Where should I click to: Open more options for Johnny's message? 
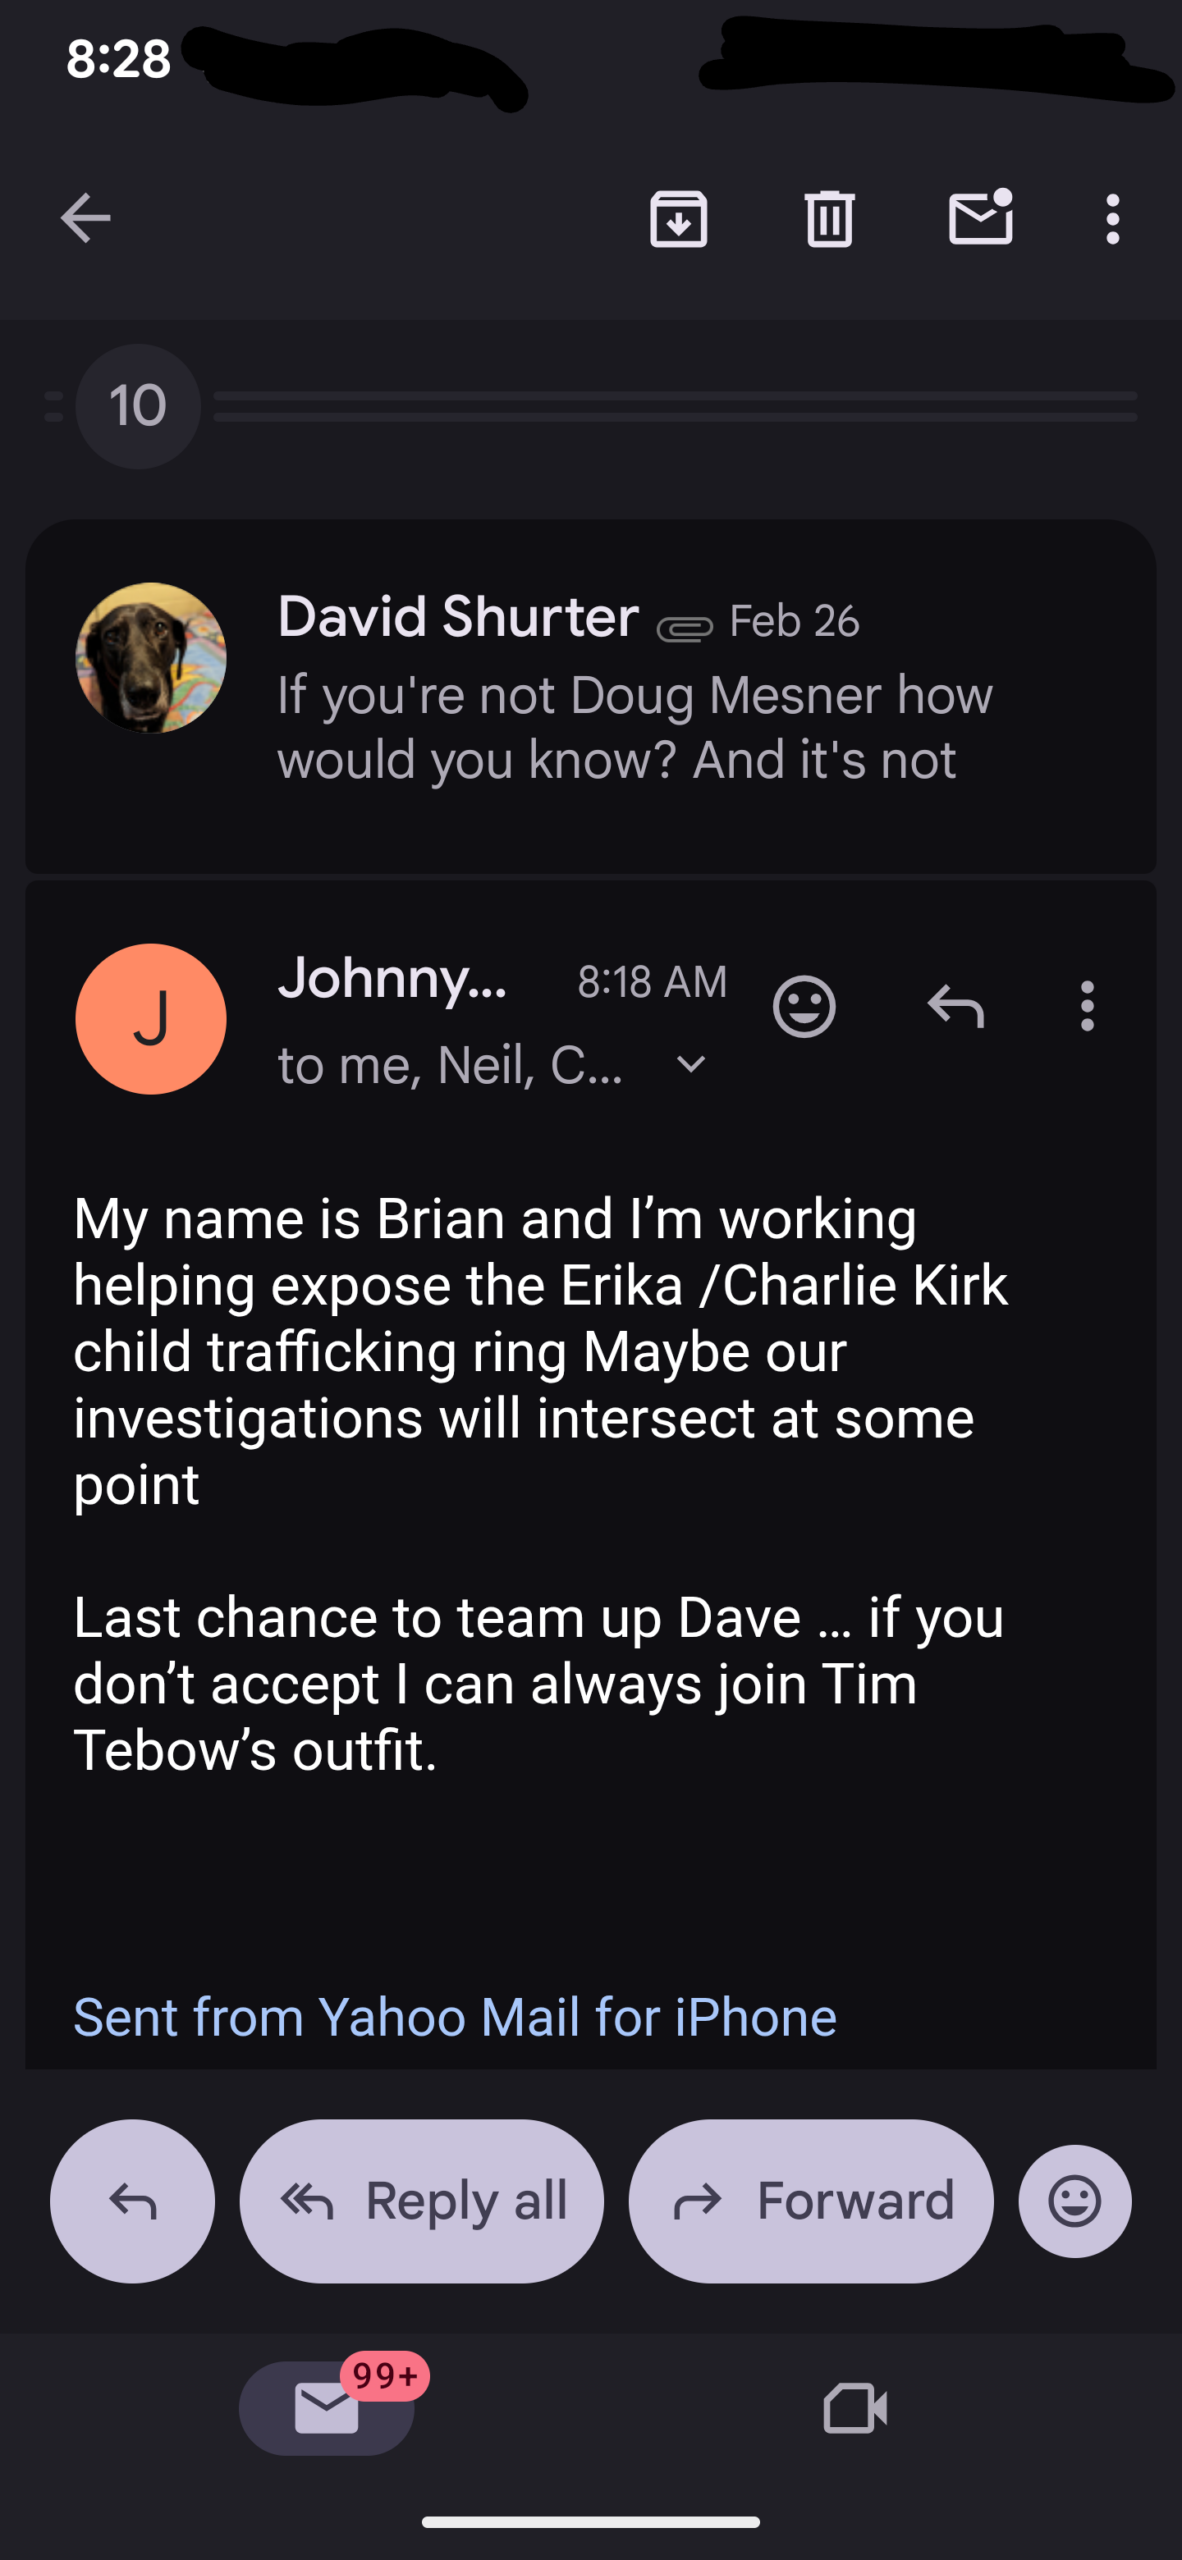tap(1087, 1006)
